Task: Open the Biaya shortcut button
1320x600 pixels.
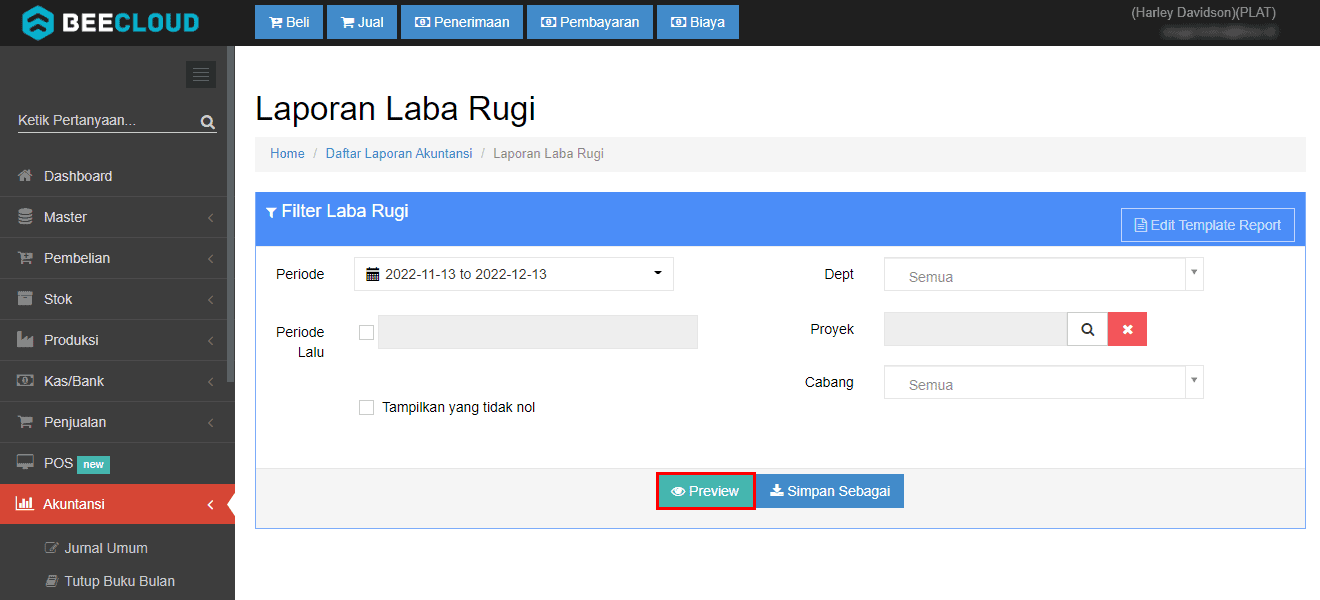Action: point(698,22)
